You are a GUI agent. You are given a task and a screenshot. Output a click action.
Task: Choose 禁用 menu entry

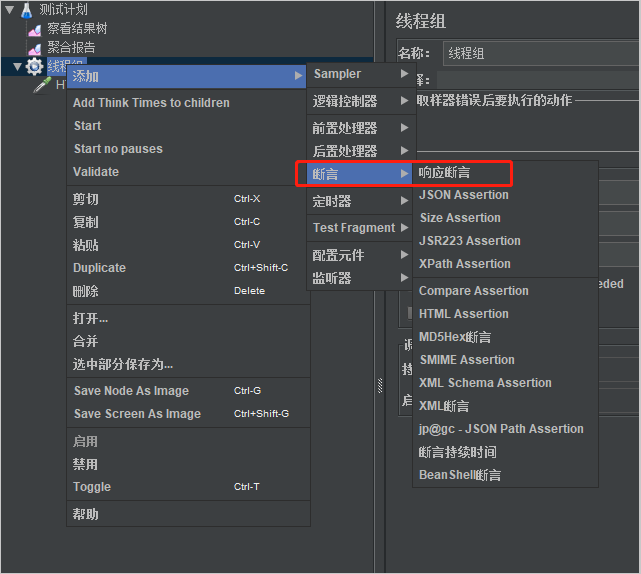click(188, 464)
